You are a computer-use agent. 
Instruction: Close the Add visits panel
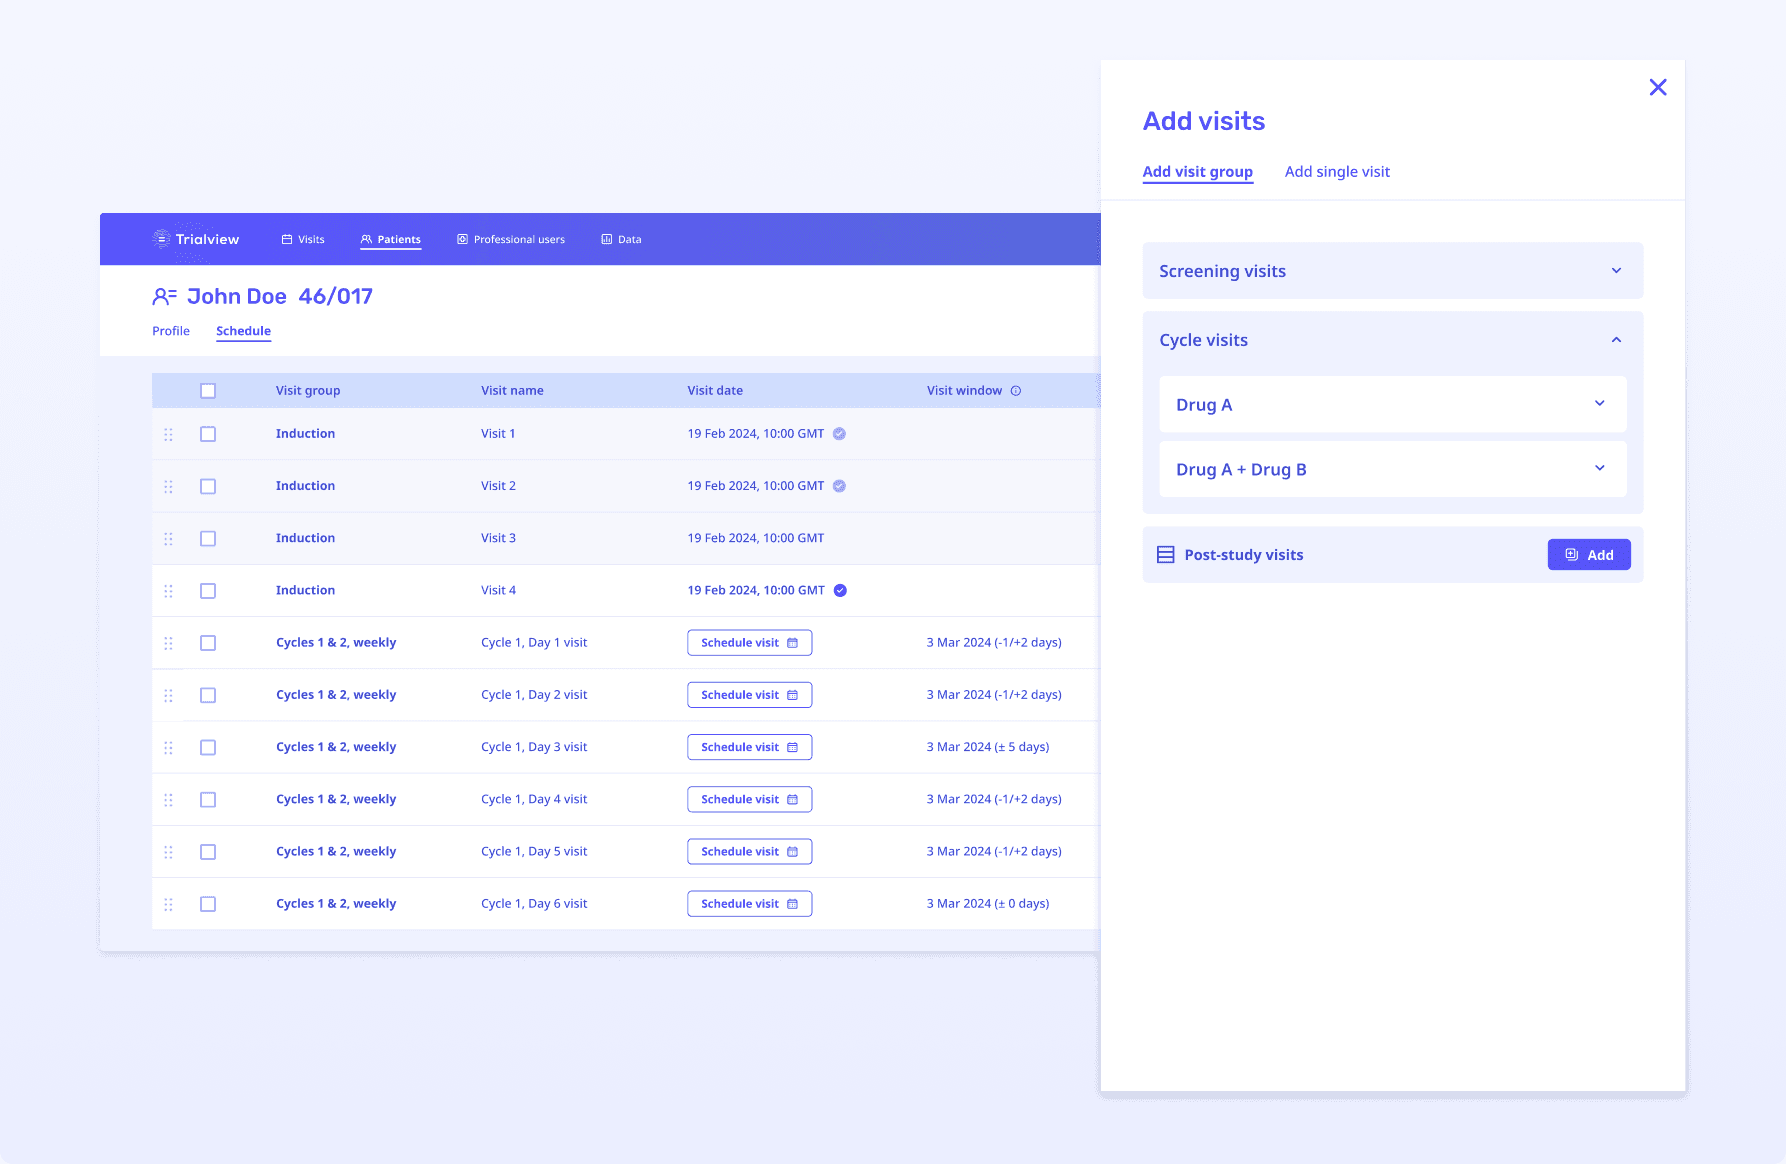tap(1658, 87)
